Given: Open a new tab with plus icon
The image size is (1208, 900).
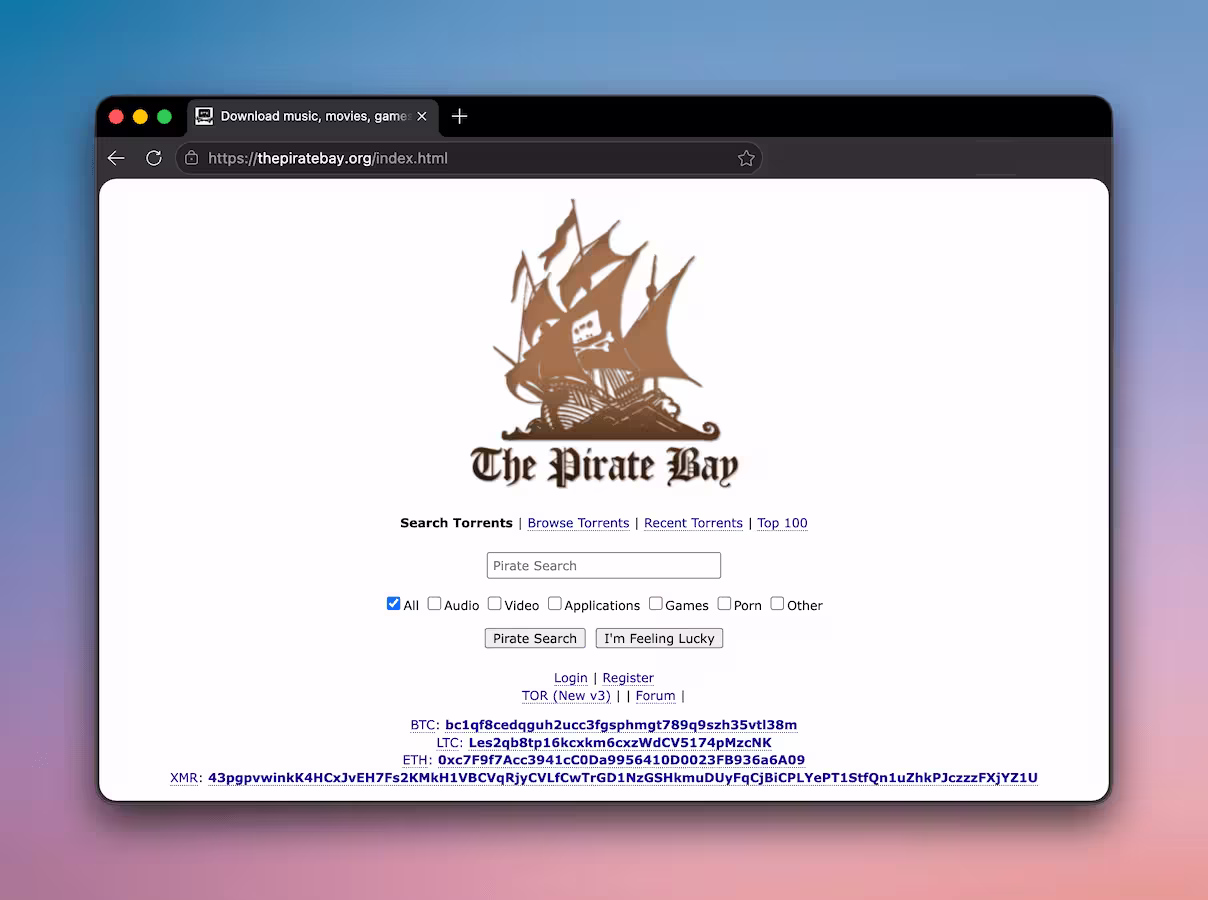Looking at the screenshot, I should click(459, 116).
